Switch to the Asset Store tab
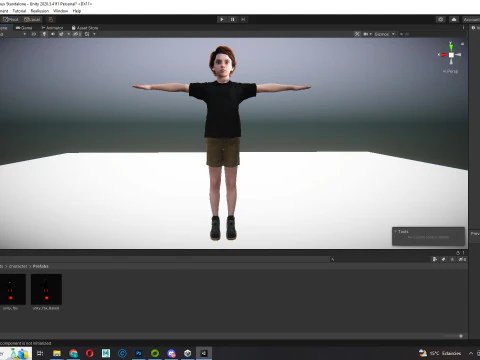This screenshot has width=480, height=360. pyautogui.click(x=85, y=28)
